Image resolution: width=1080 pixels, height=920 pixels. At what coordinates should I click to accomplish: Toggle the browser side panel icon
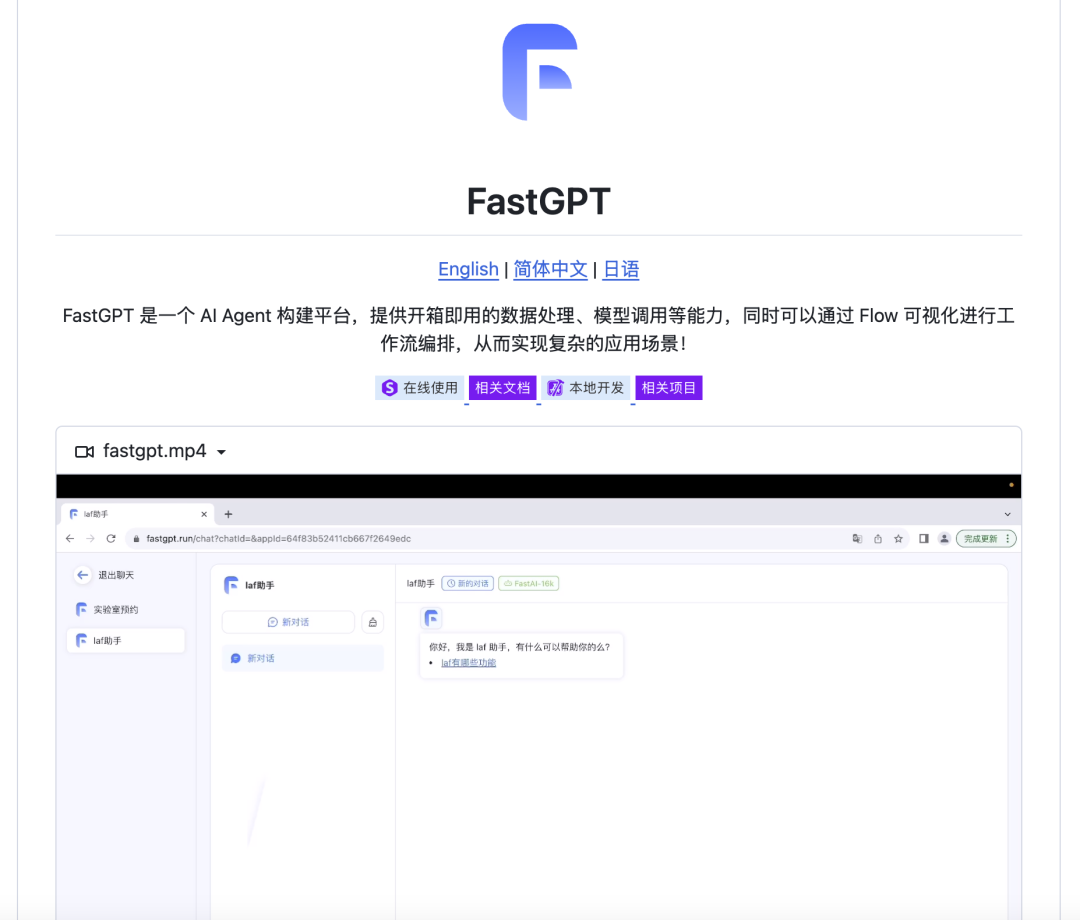[924, 539]
